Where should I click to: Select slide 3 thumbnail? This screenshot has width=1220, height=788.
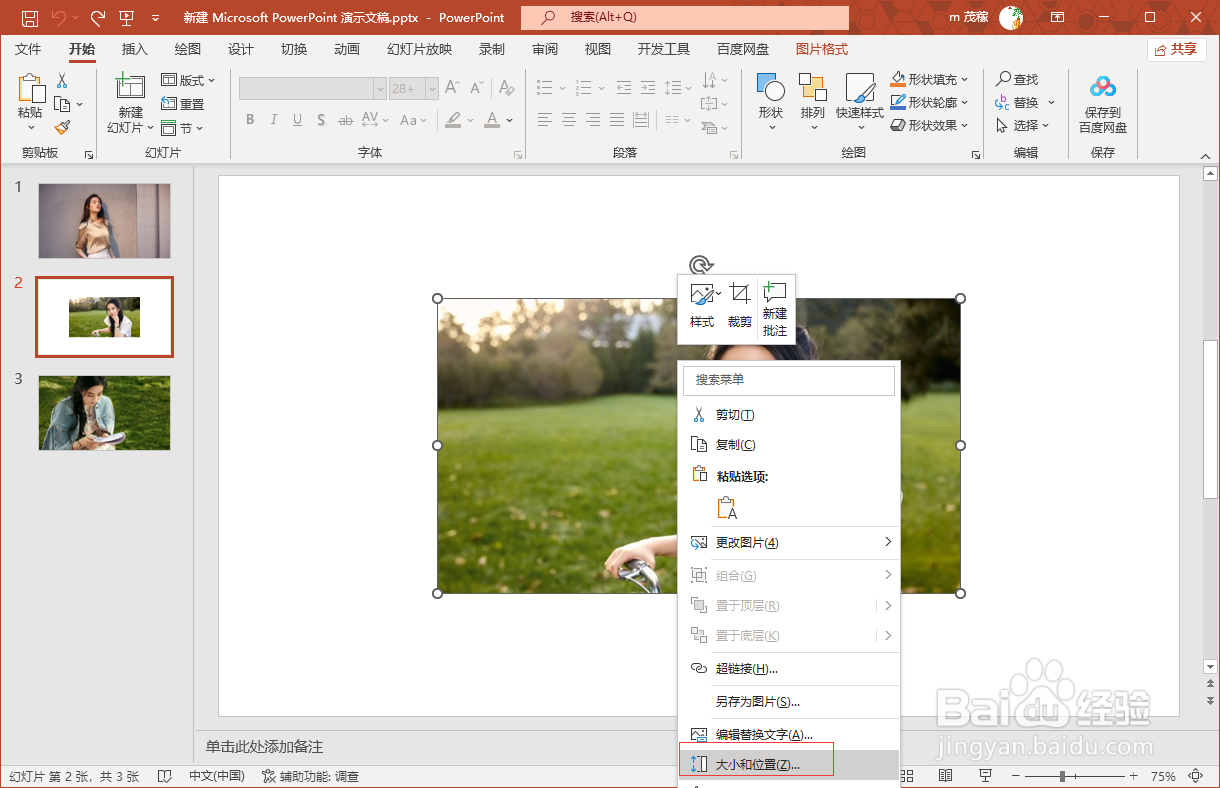(104, 413)
